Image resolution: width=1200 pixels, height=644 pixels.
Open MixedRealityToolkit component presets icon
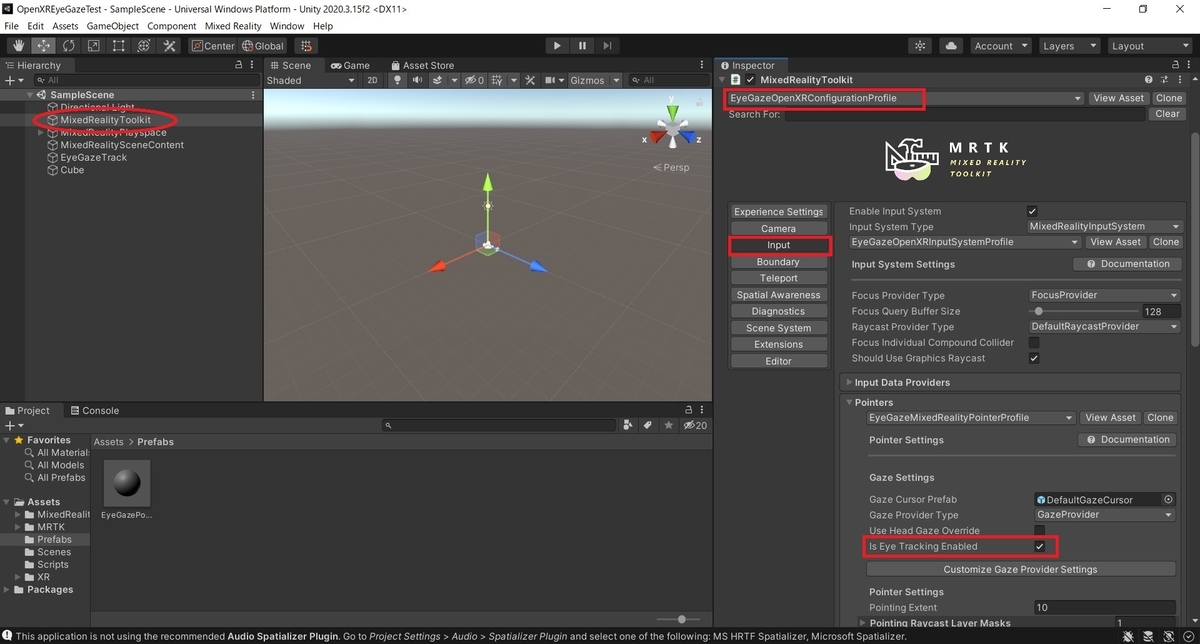click(1163, 80)
